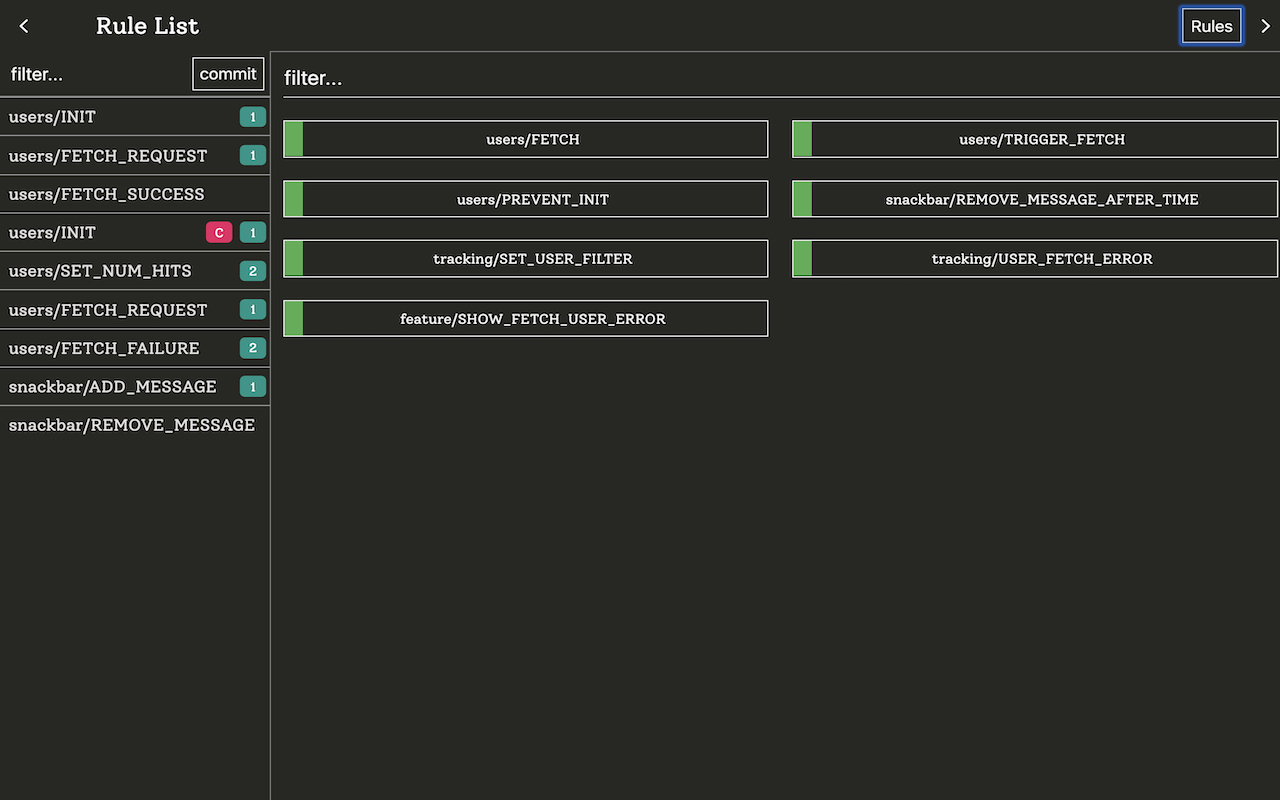Switch to the Rules tab
1280x800 pixels.
point(1211,26)
